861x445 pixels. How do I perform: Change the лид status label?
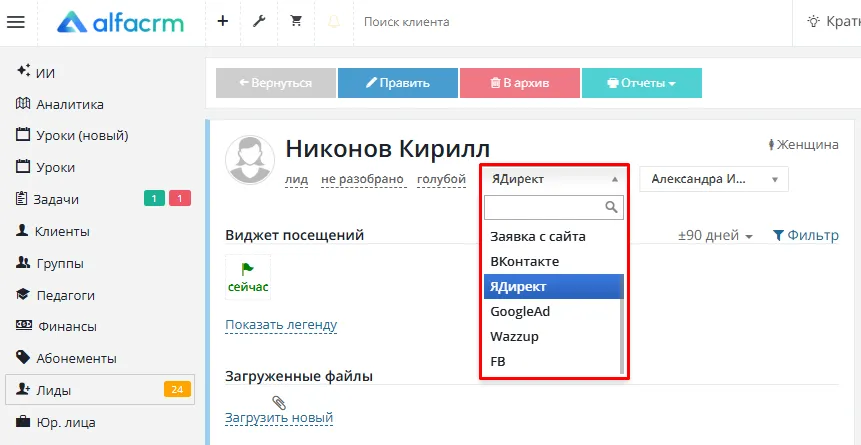click(297, 180)
